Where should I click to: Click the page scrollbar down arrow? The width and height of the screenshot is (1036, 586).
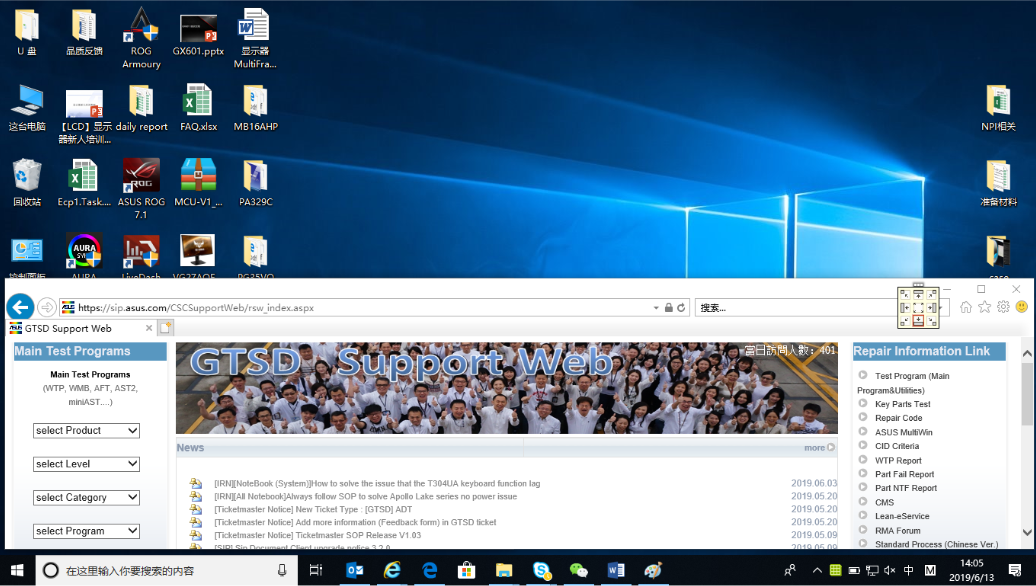pyautogui.click(x=1027, y=532)
